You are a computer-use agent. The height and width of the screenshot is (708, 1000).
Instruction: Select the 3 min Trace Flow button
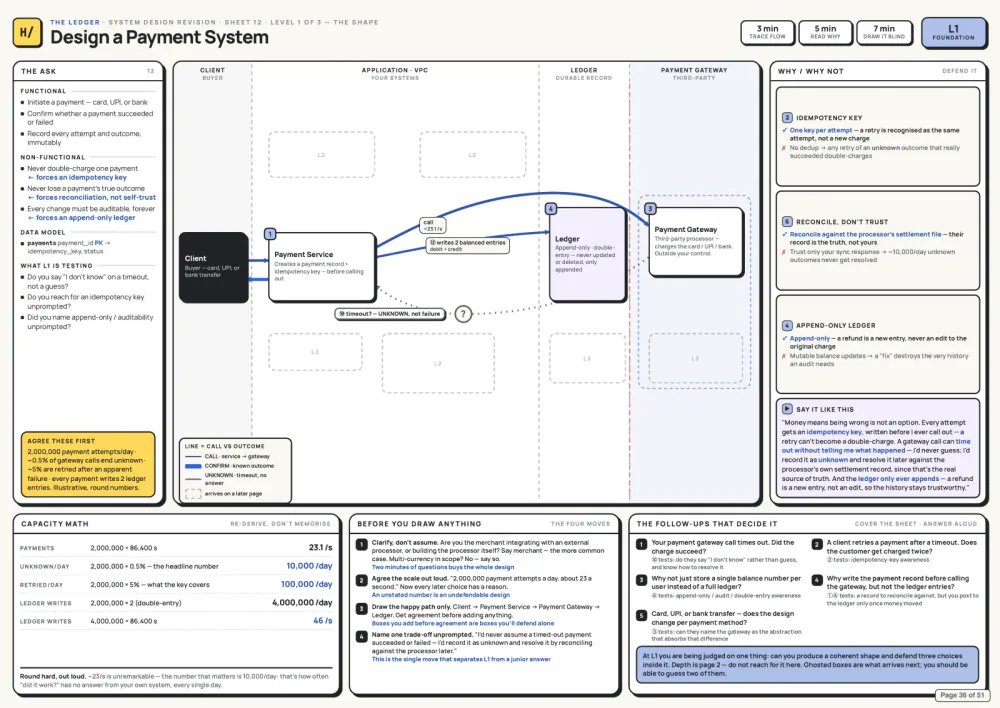[767, 32]
